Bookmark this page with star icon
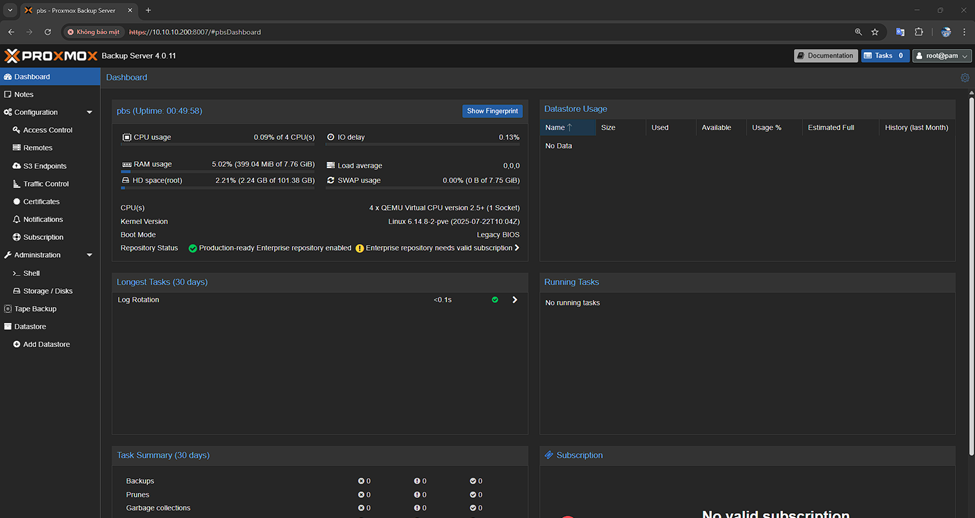 (x=875, y=32)
